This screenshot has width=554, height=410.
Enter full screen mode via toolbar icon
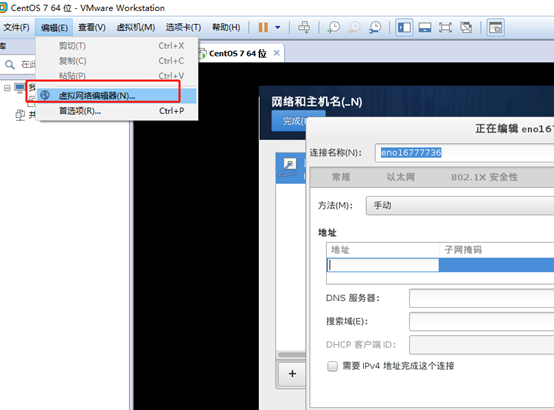coord(445,27)
